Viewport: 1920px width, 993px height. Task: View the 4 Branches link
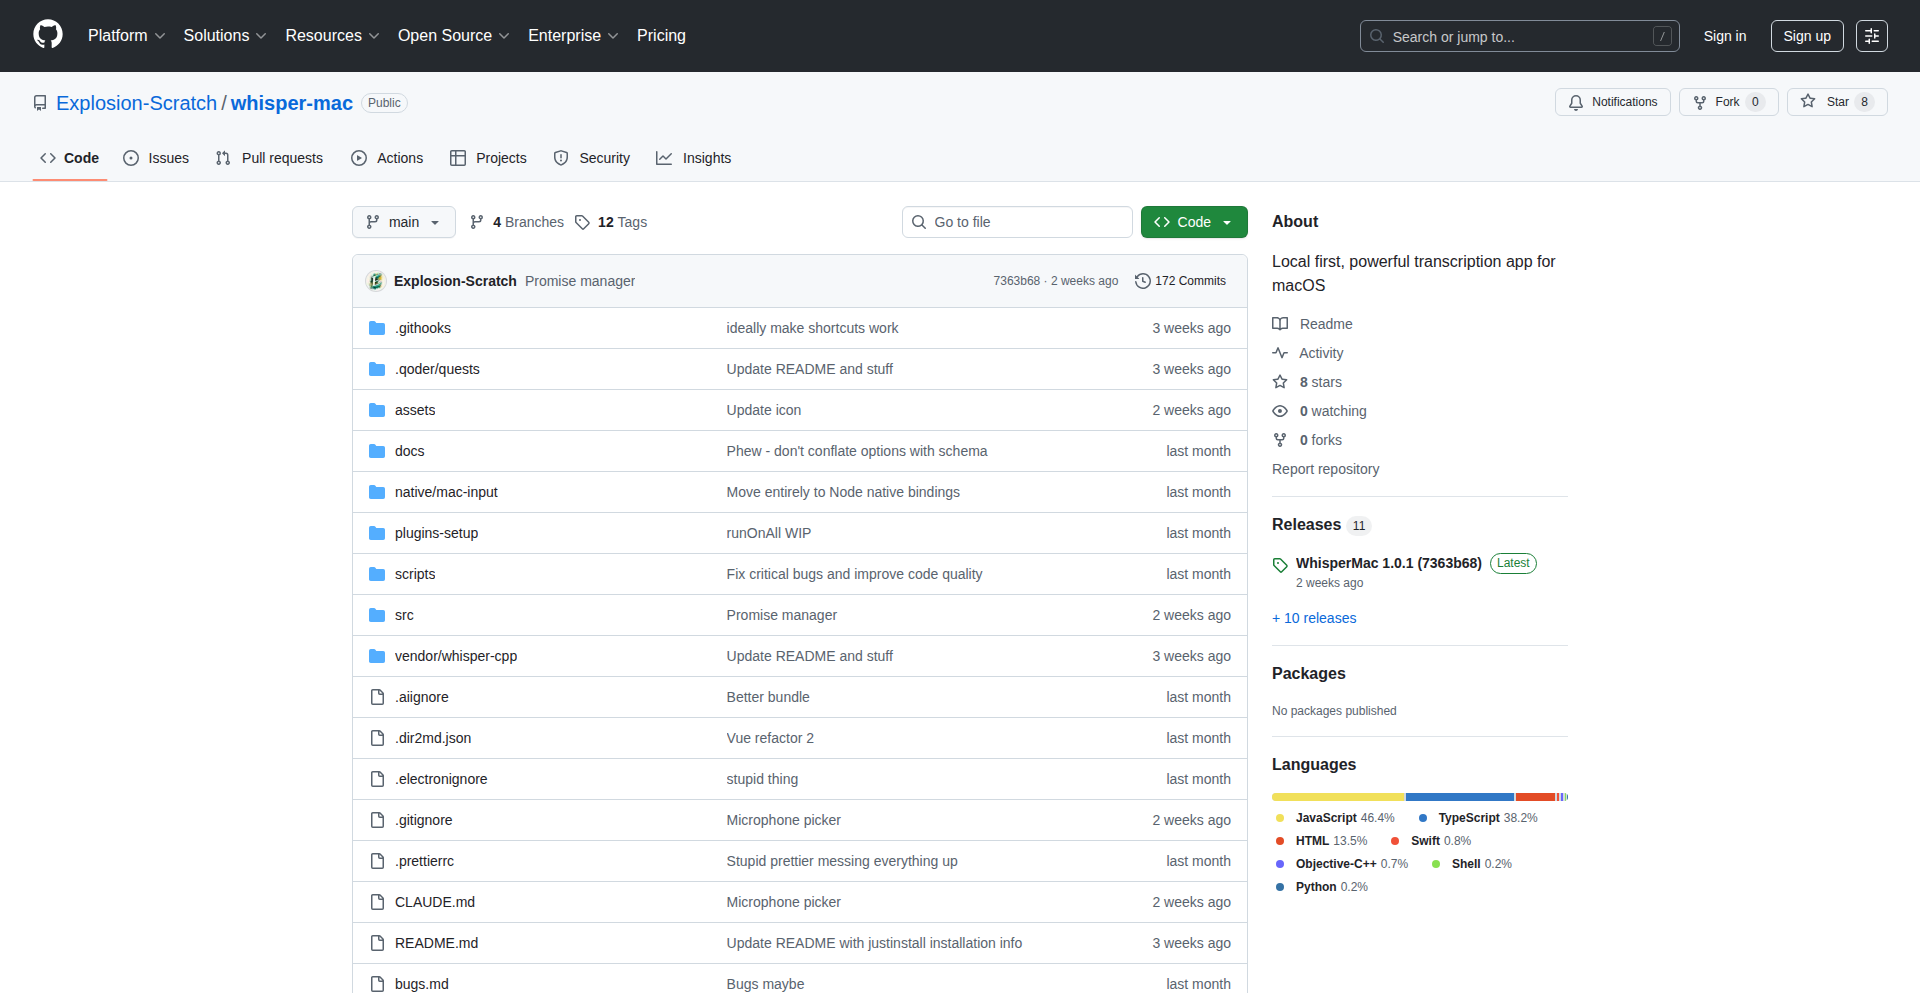click(x=517, y=222)
